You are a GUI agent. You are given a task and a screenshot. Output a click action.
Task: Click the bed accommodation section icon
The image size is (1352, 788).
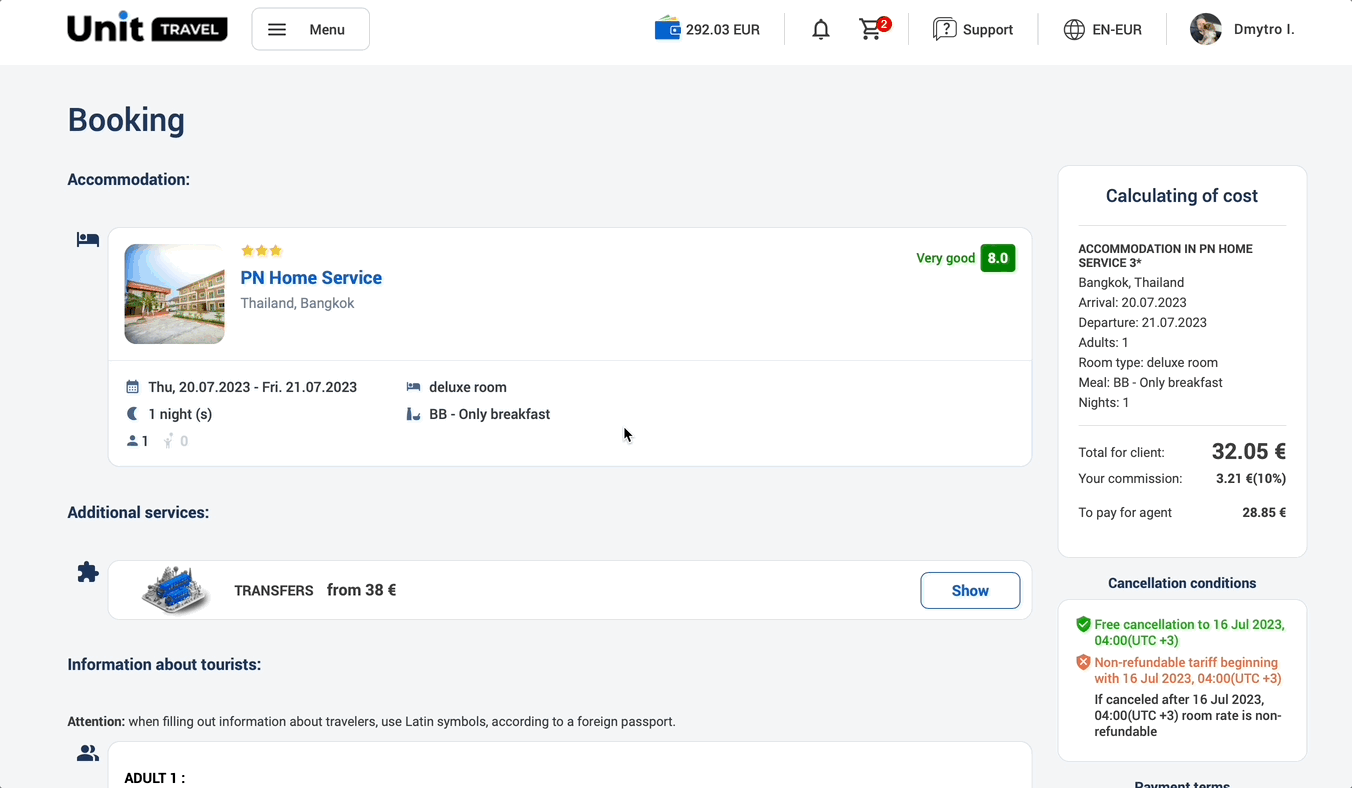click(x=88, y=240)
